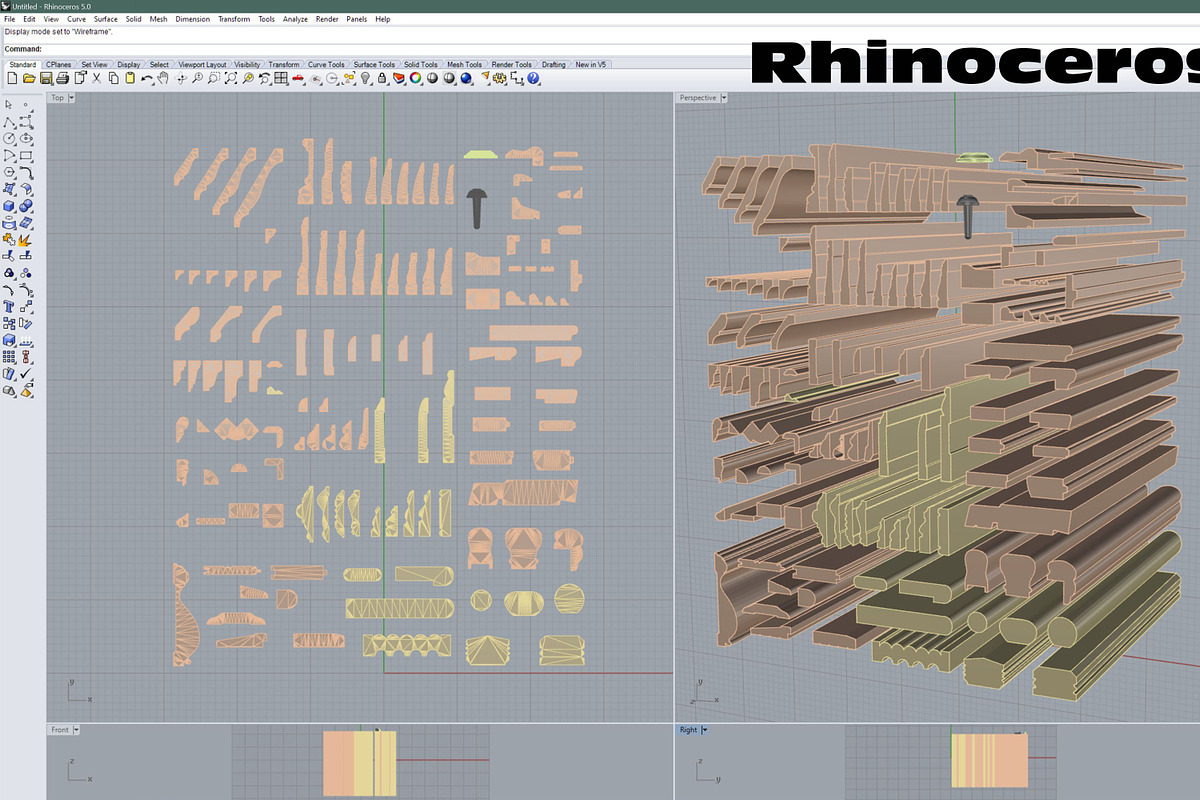Select the Zoom Dynamic magnifier

coord(197,78)
